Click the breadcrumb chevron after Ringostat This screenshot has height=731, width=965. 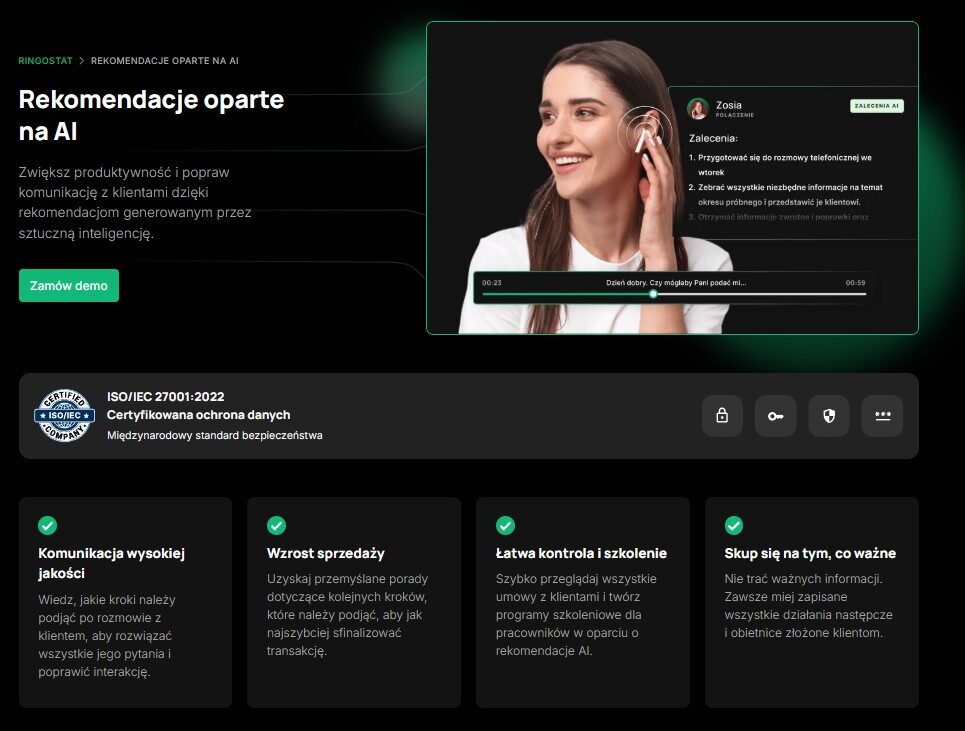click(81, 61)
